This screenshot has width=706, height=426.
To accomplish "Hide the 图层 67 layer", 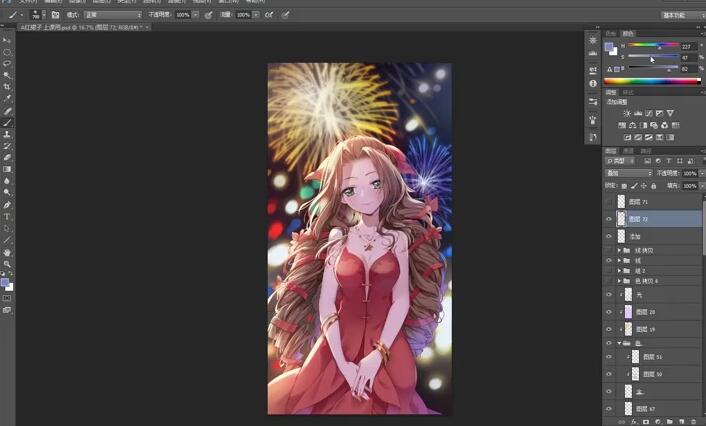I will [609, 409].
